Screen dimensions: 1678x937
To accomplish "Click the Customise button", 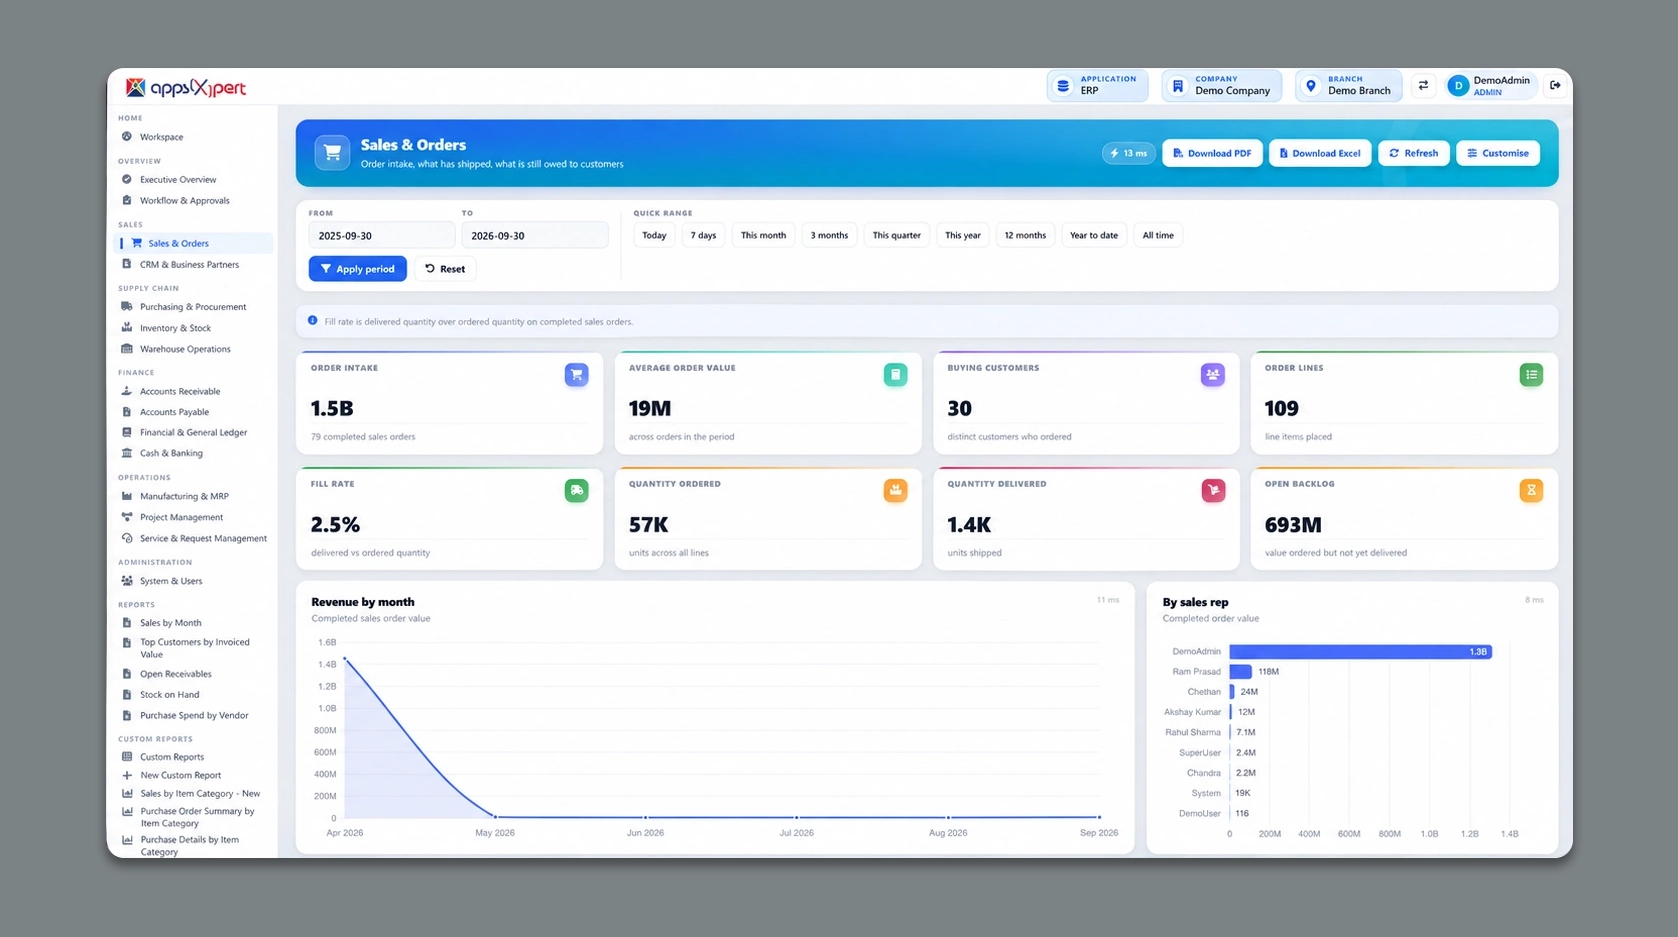I will [1497, 153].
